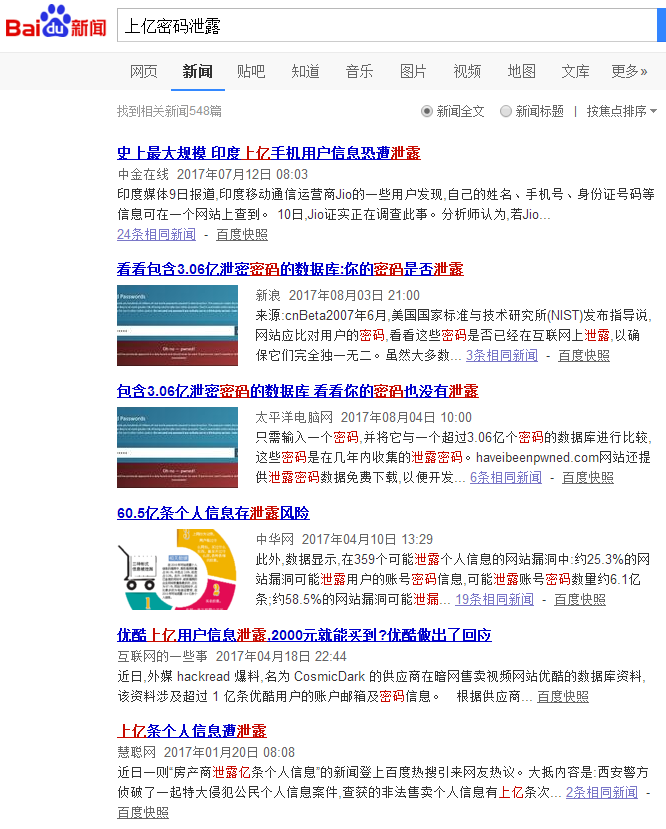Image resolution: width=666 pixels, height=829 pixels.
Task: View 6条相同新闻 under the 太平洋电脑网 result
Action: coord(506,478)
